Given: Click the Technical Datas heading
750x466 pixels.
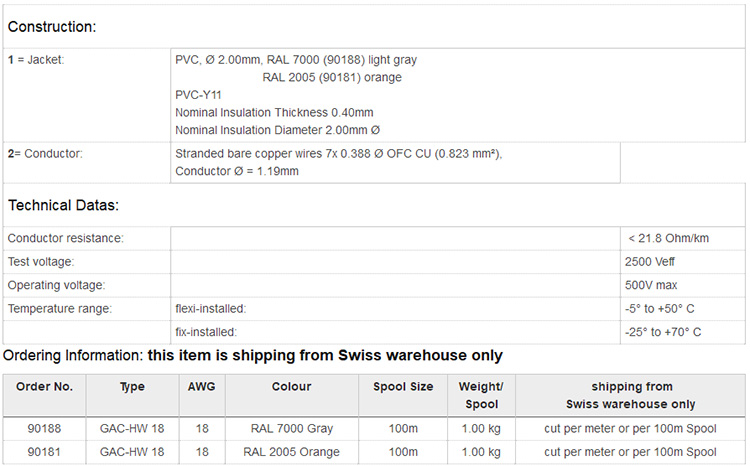Looking at the screenshot, I should point(63,205).
